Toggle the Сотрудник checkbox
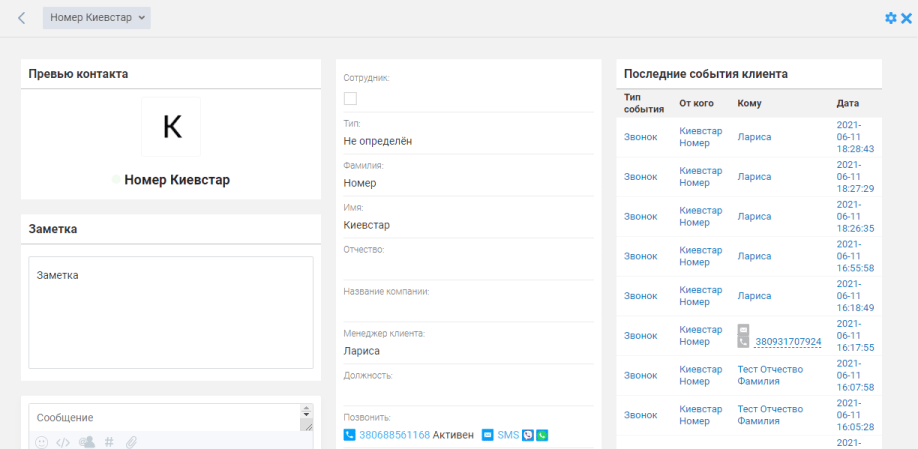Screen dimensions: 918x449 (350, 98)
